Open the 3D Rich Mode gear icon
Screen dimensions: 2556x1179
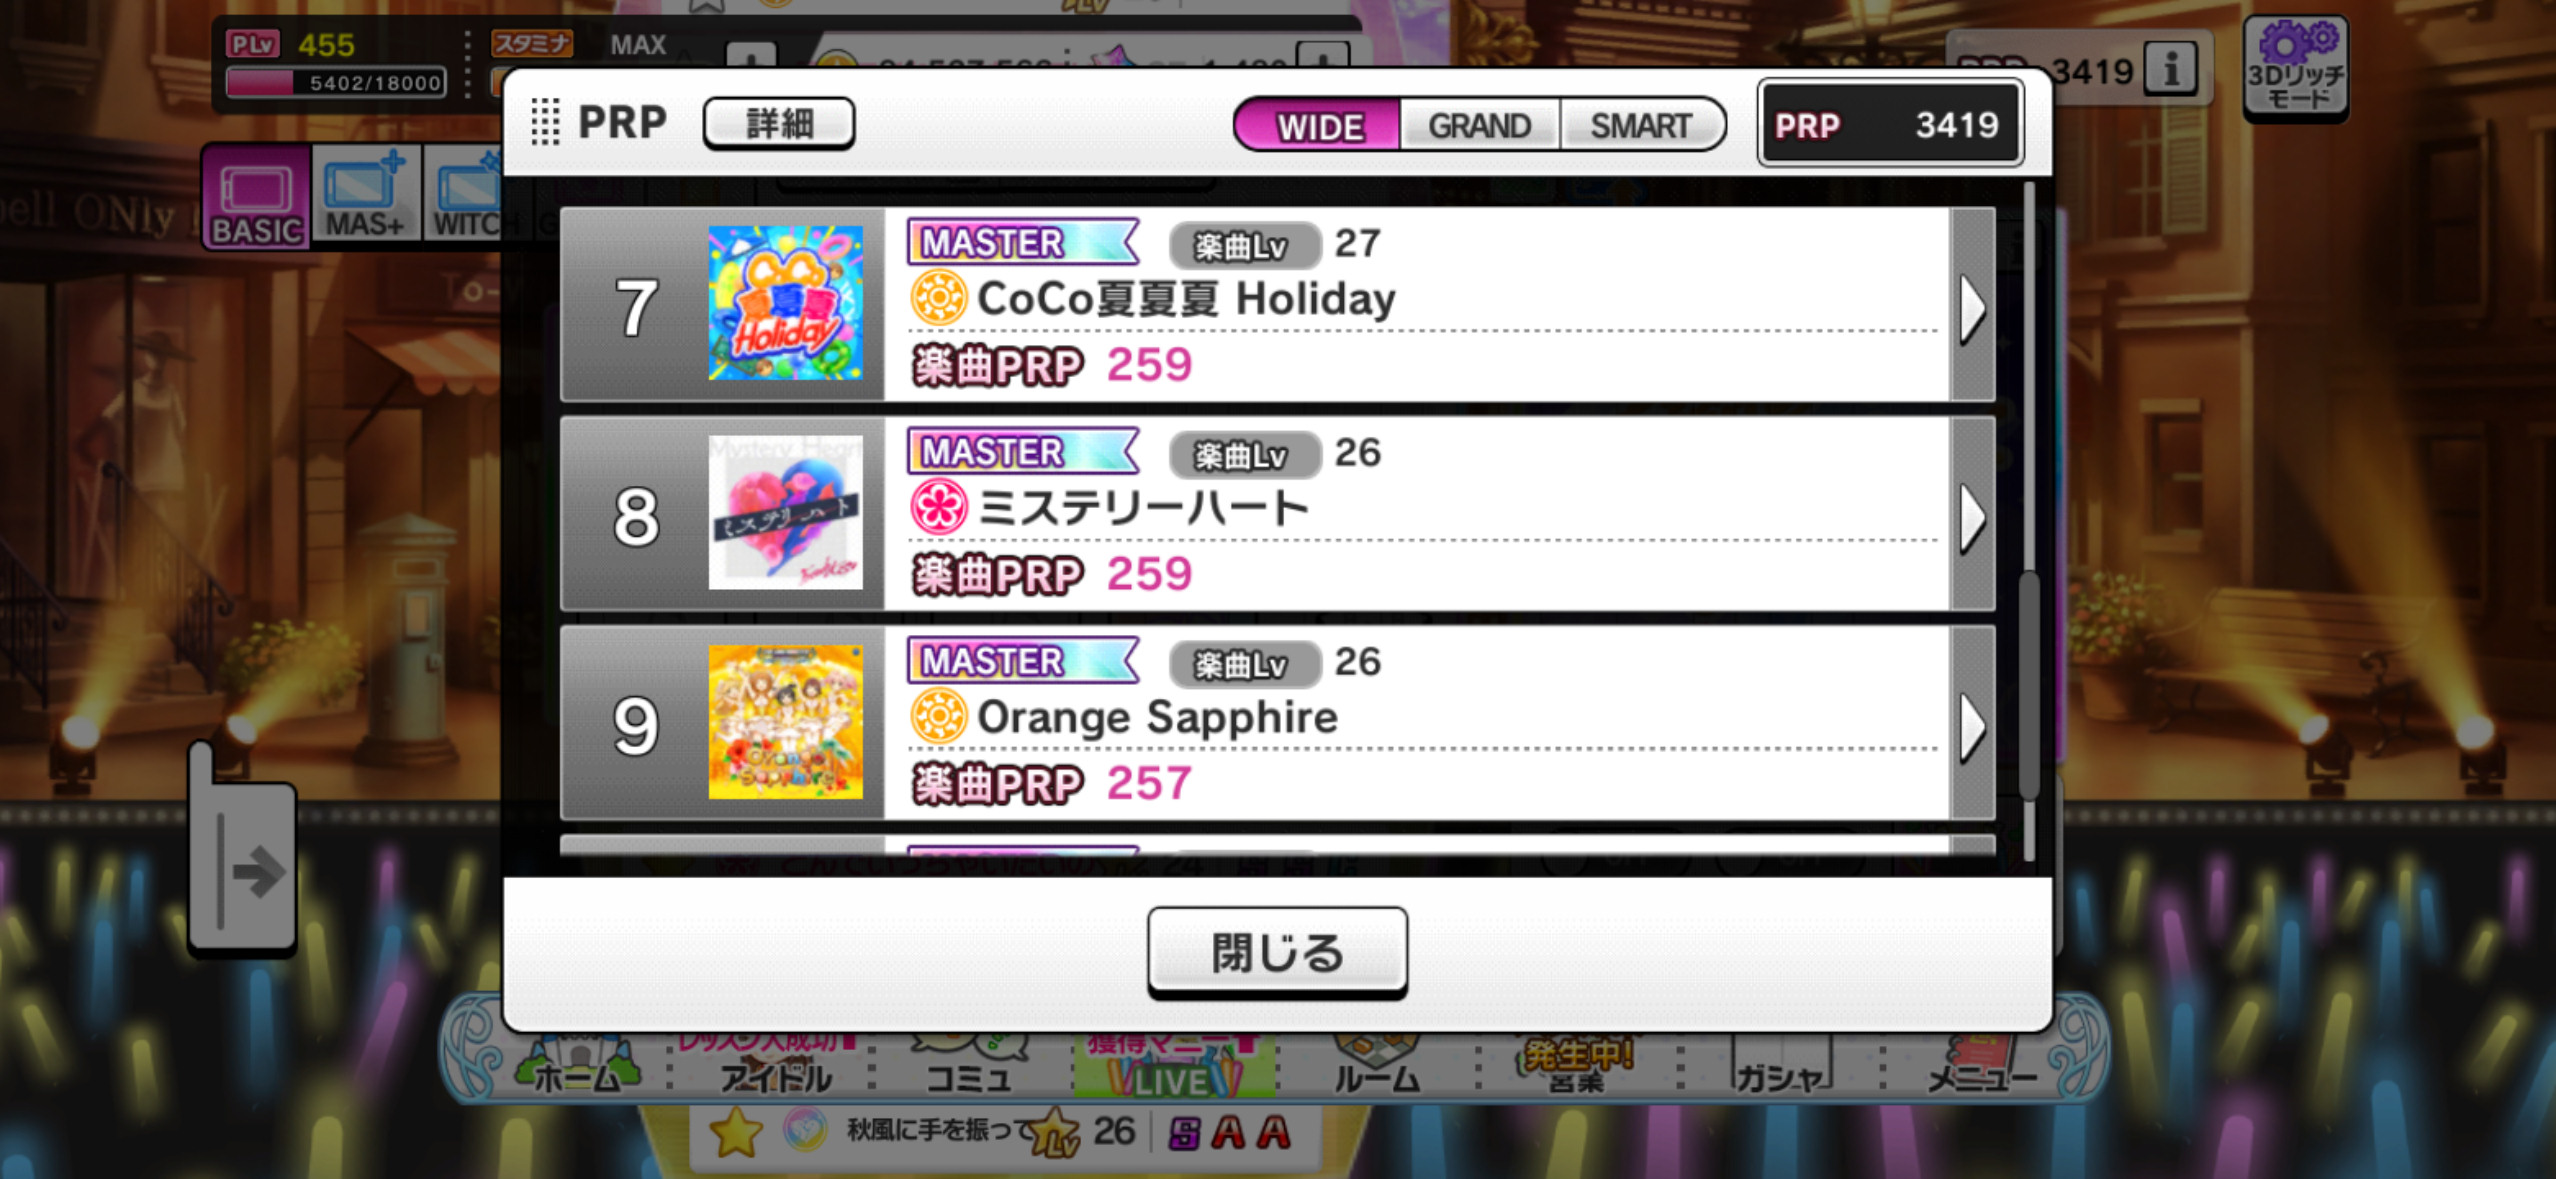[x=2295, y=67]
